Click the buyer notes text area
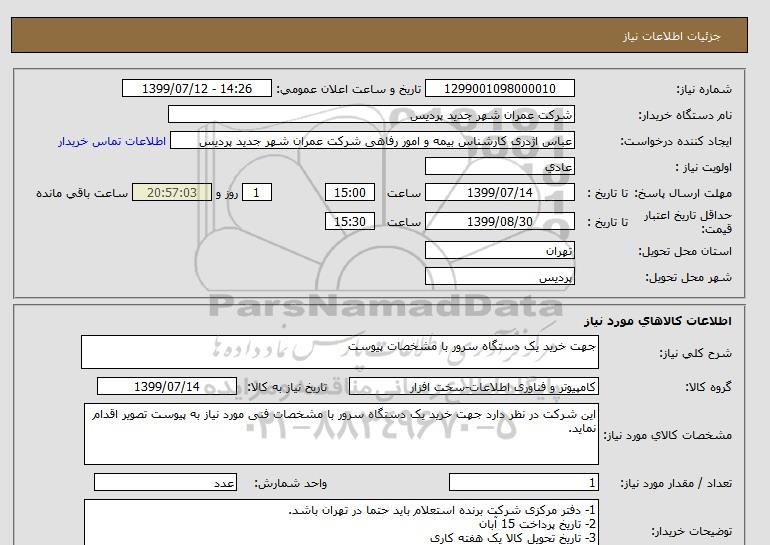770x545 pixels. [x=341, y=522]
